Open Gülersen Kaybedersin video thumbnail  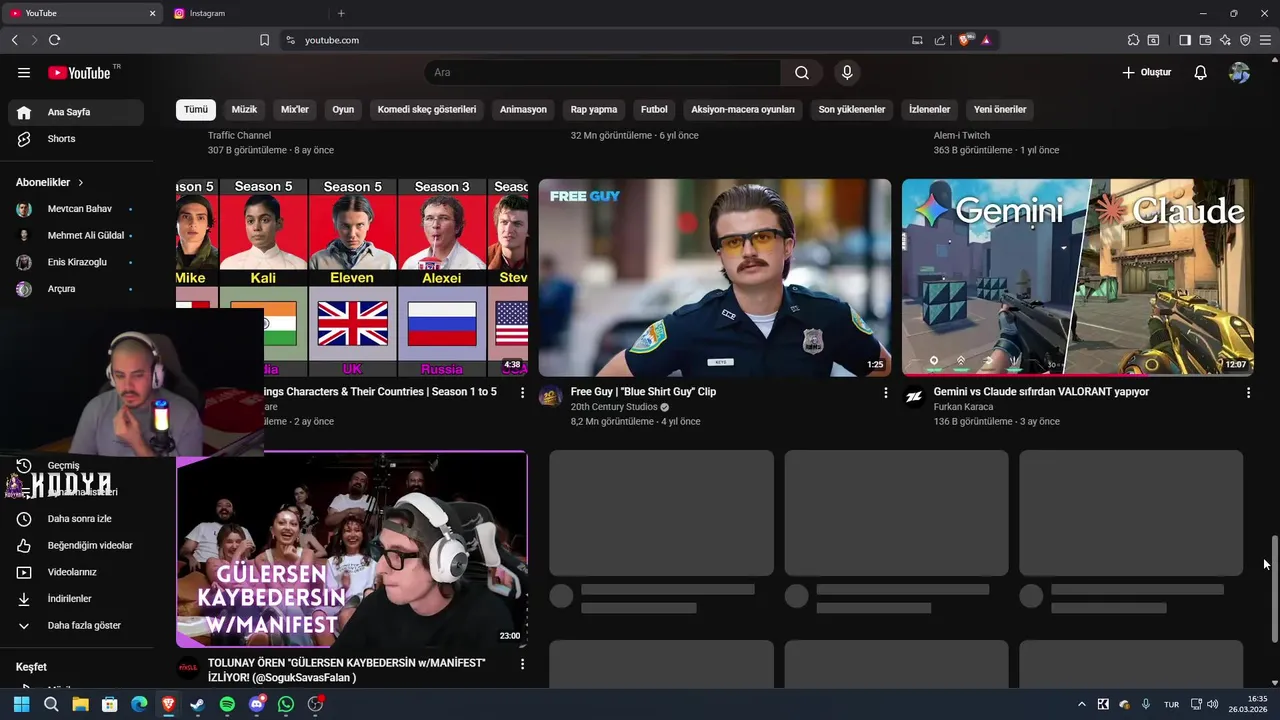pyautogui.click(x=352, y=549)
